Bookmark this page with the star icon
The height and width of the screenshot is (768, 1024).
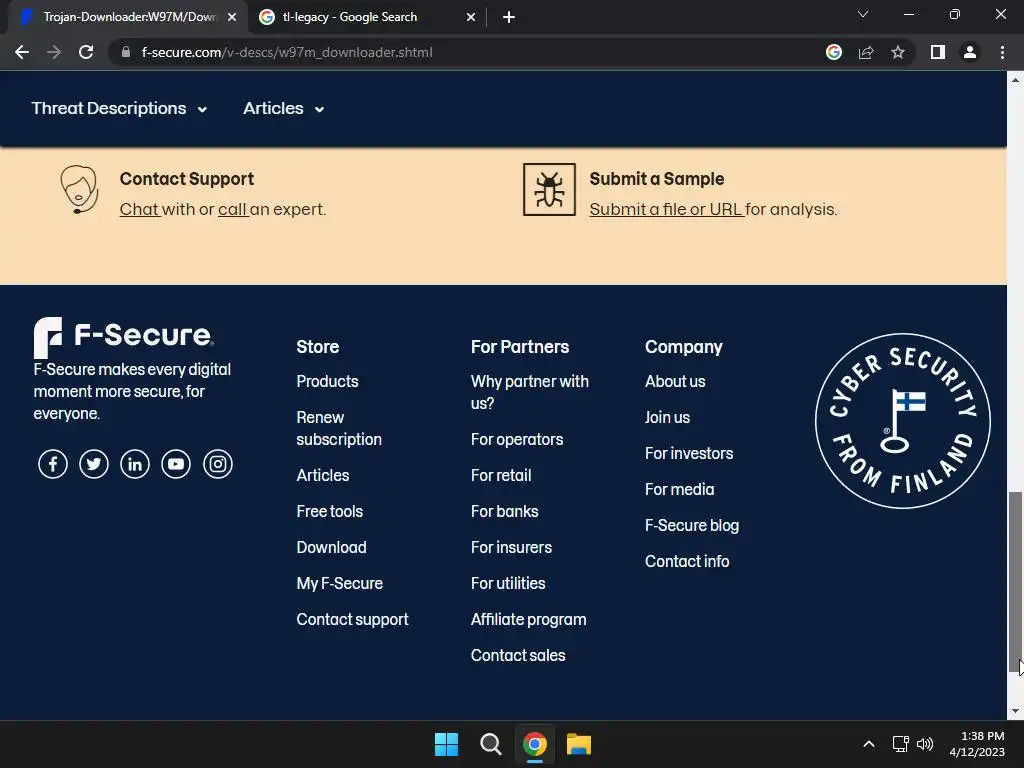[x=898, y=52]
